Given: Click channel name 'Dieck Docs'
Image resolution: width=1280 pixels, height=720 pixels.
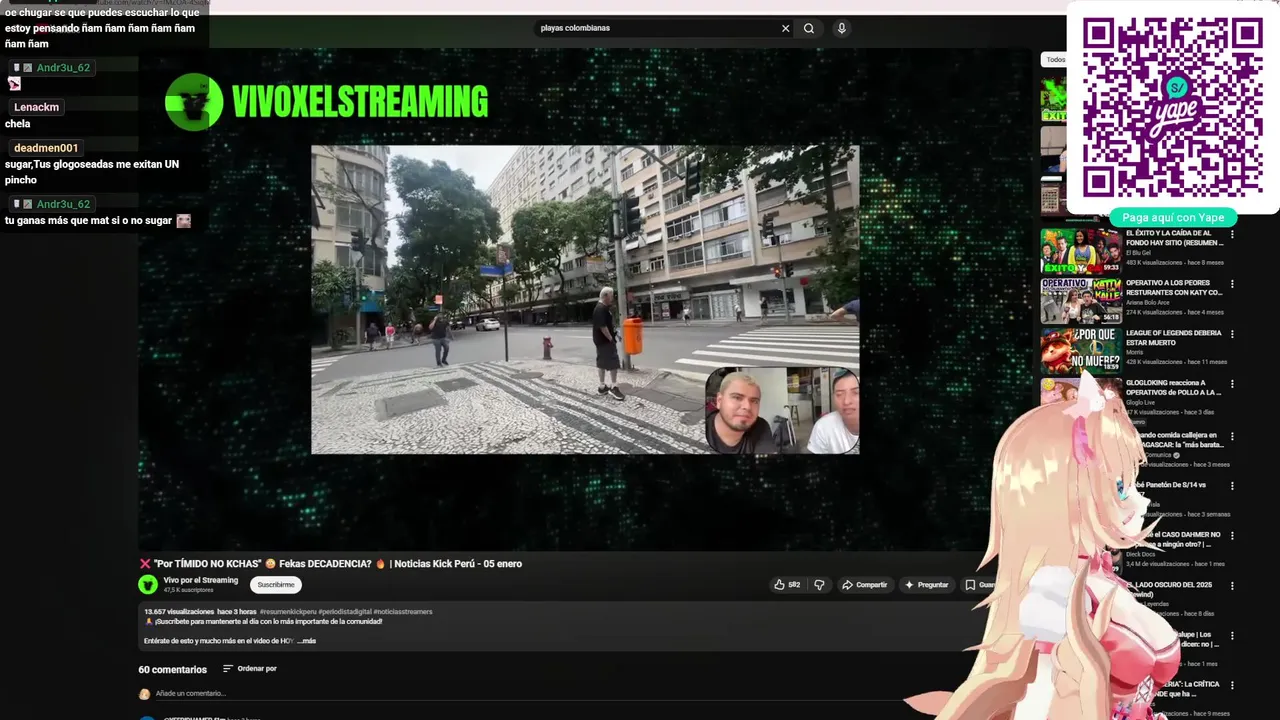Looking at the screenshot, I should [x=1141, y=554].
